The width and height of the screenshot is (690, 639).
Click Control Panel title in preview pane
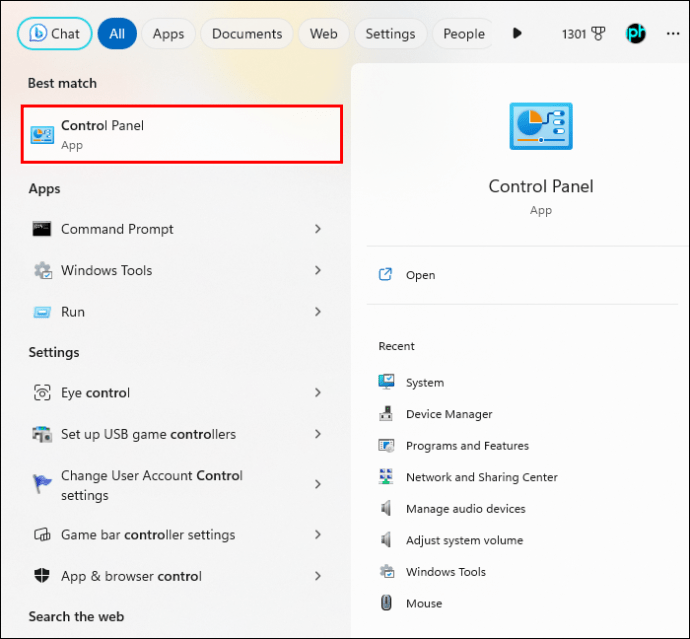click(541, 186)
